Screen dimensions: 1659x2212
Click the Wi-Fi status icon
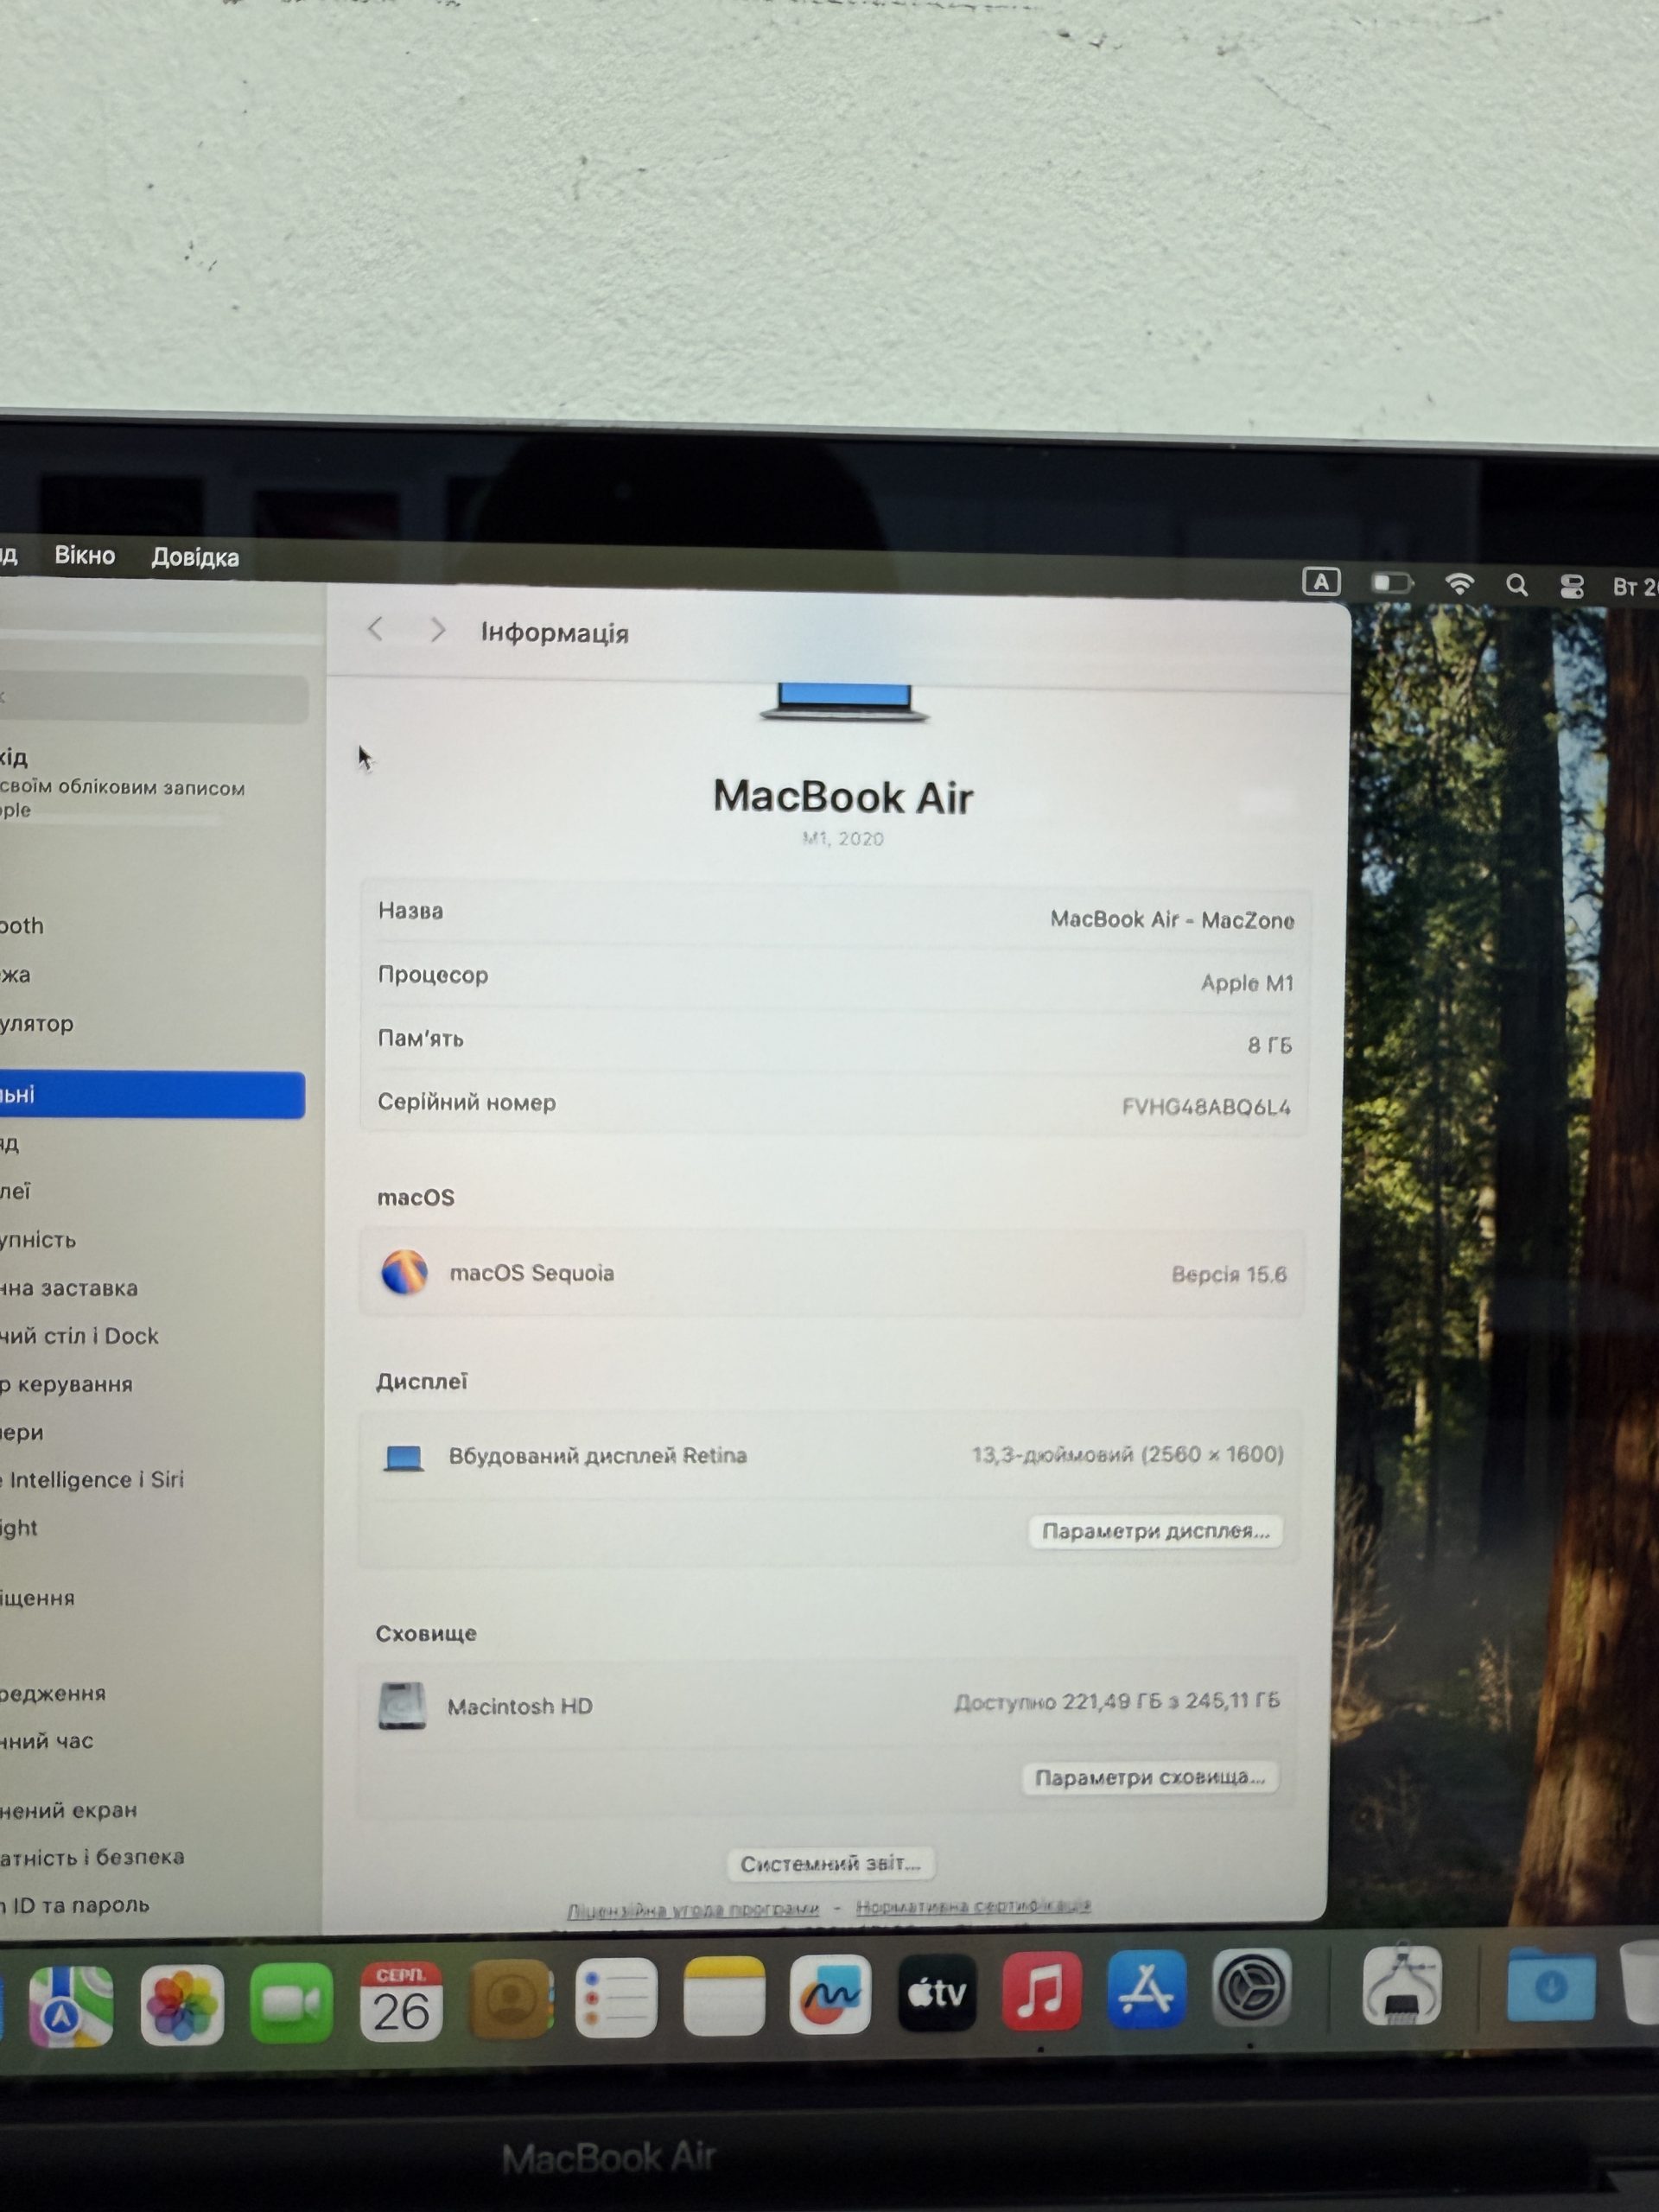tap(1460, 584)
